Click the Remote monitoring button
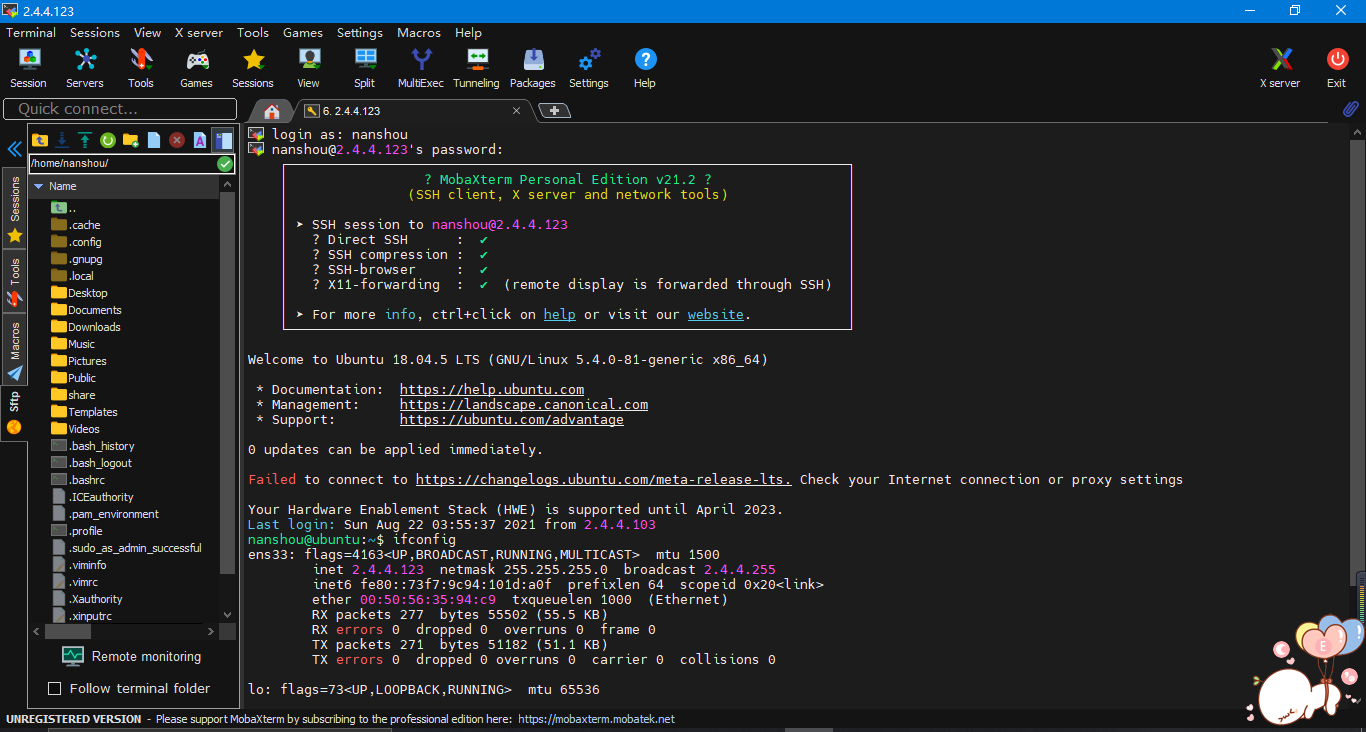 tap(132, 656)
